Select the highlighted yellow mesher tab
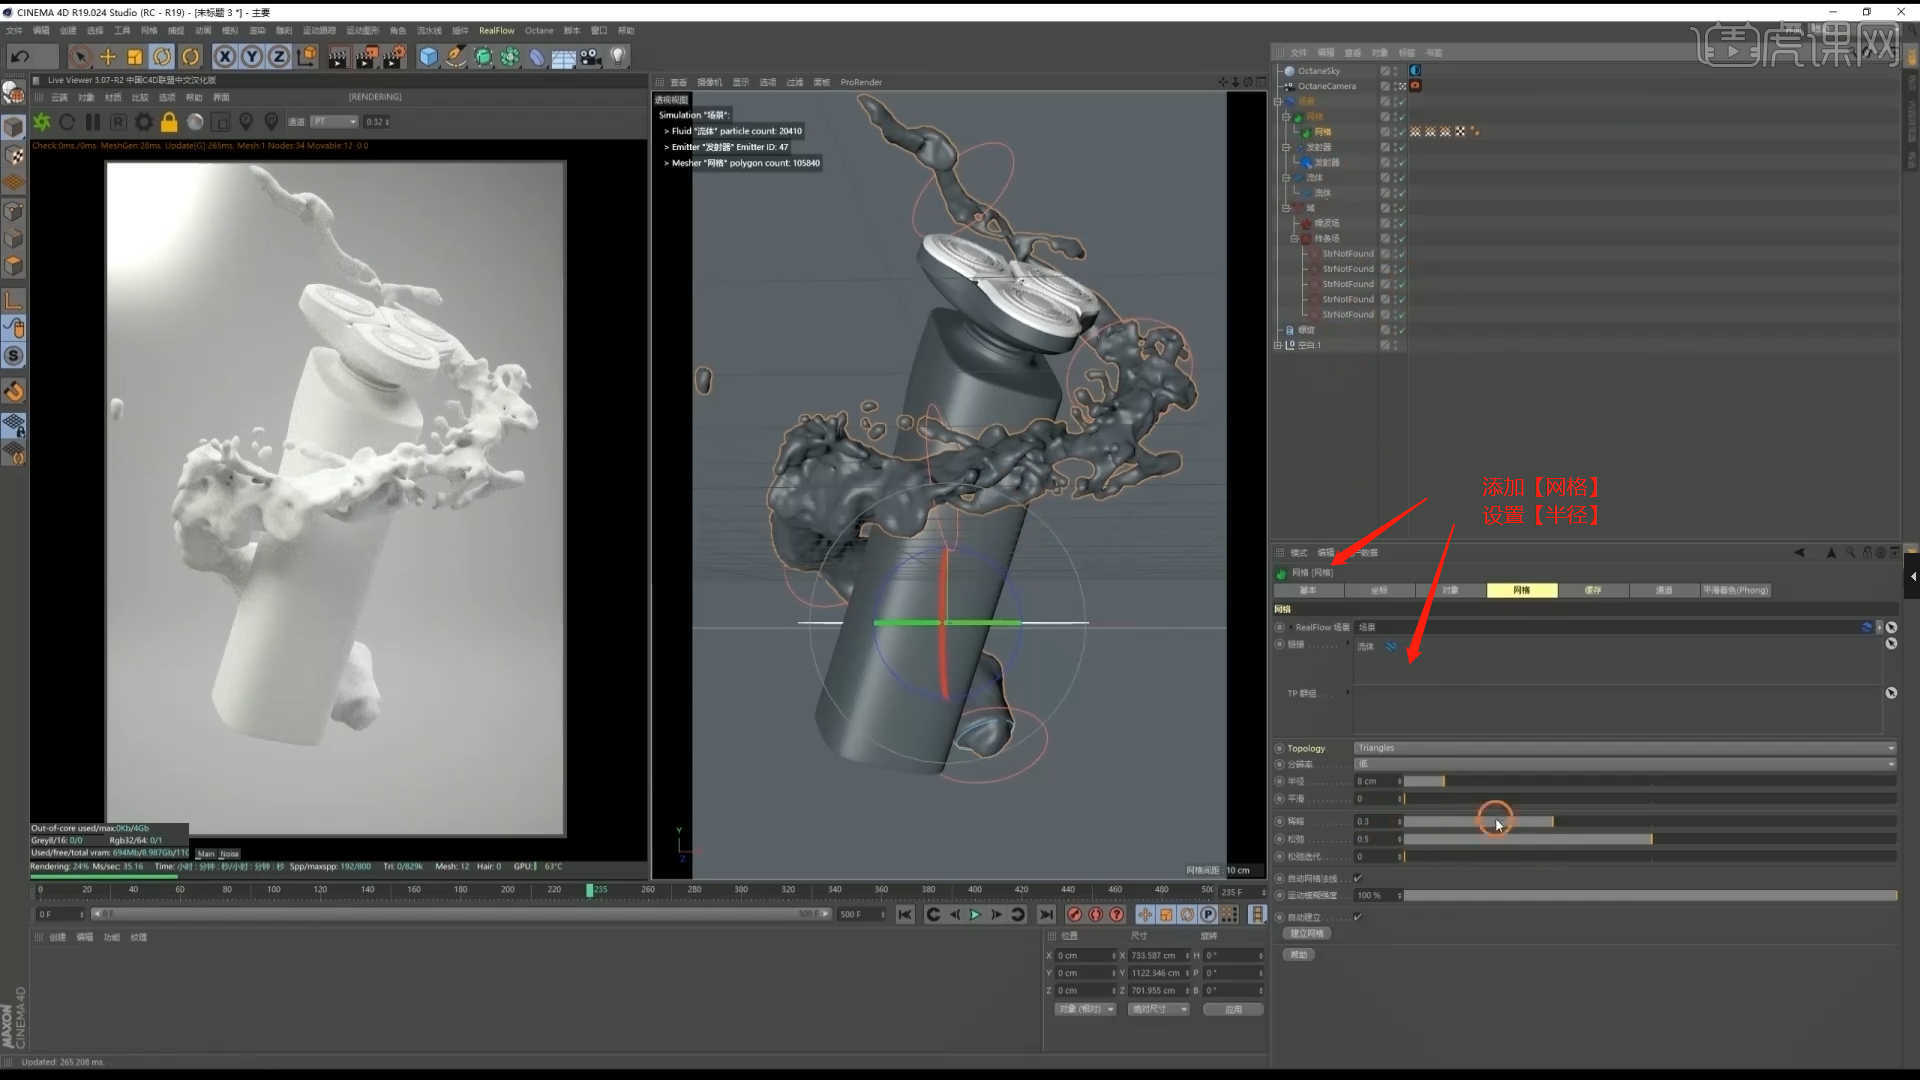Screen dimensions: 1920x1080 [x=1522, y=590]
